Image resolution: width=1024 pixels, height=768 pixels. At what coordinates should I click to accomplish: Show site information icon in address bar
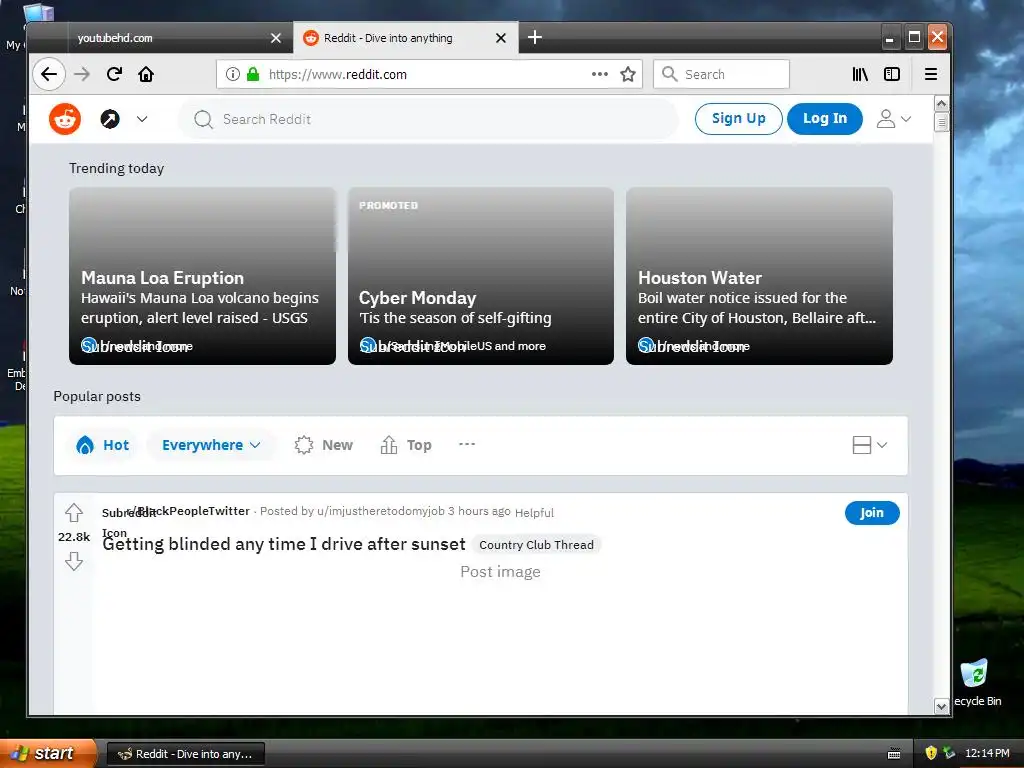tap(232, 74)
